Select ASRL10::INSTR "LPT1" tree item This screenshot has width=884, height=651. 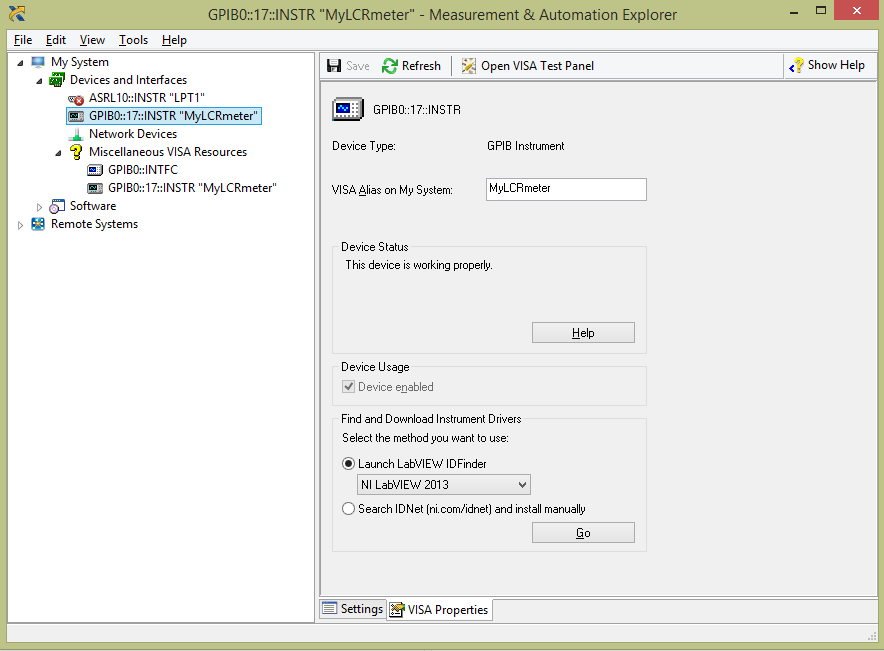(147, 98)
